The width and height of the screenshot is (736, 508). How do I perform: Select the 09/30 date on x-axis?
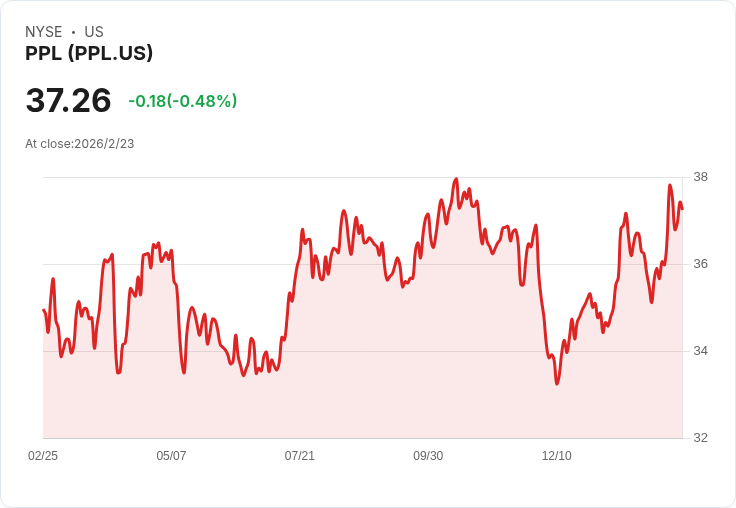tap(428, 456)
